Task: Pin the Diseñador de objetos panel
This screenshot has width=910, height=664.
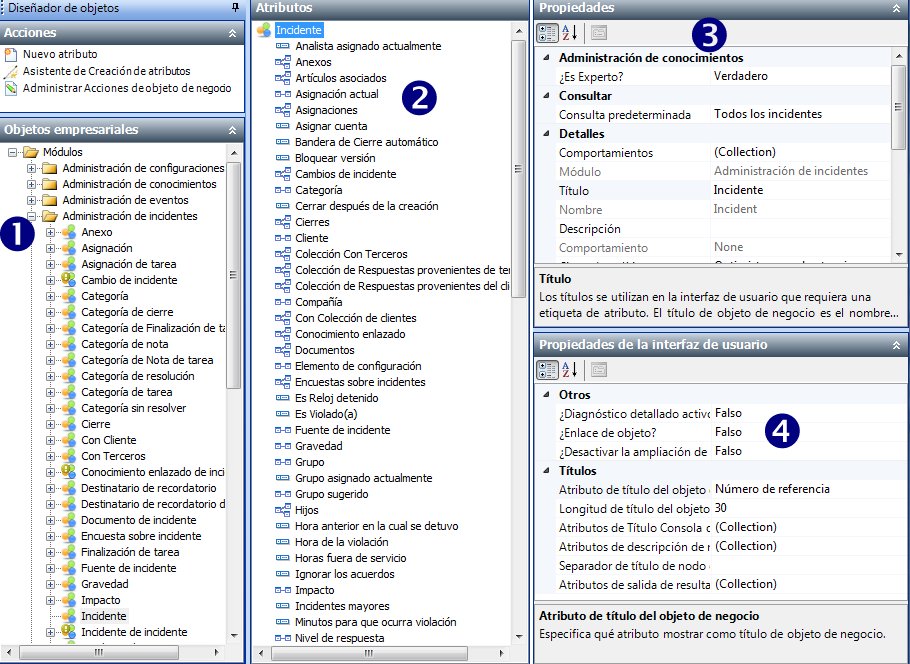Action: (235, 8)
